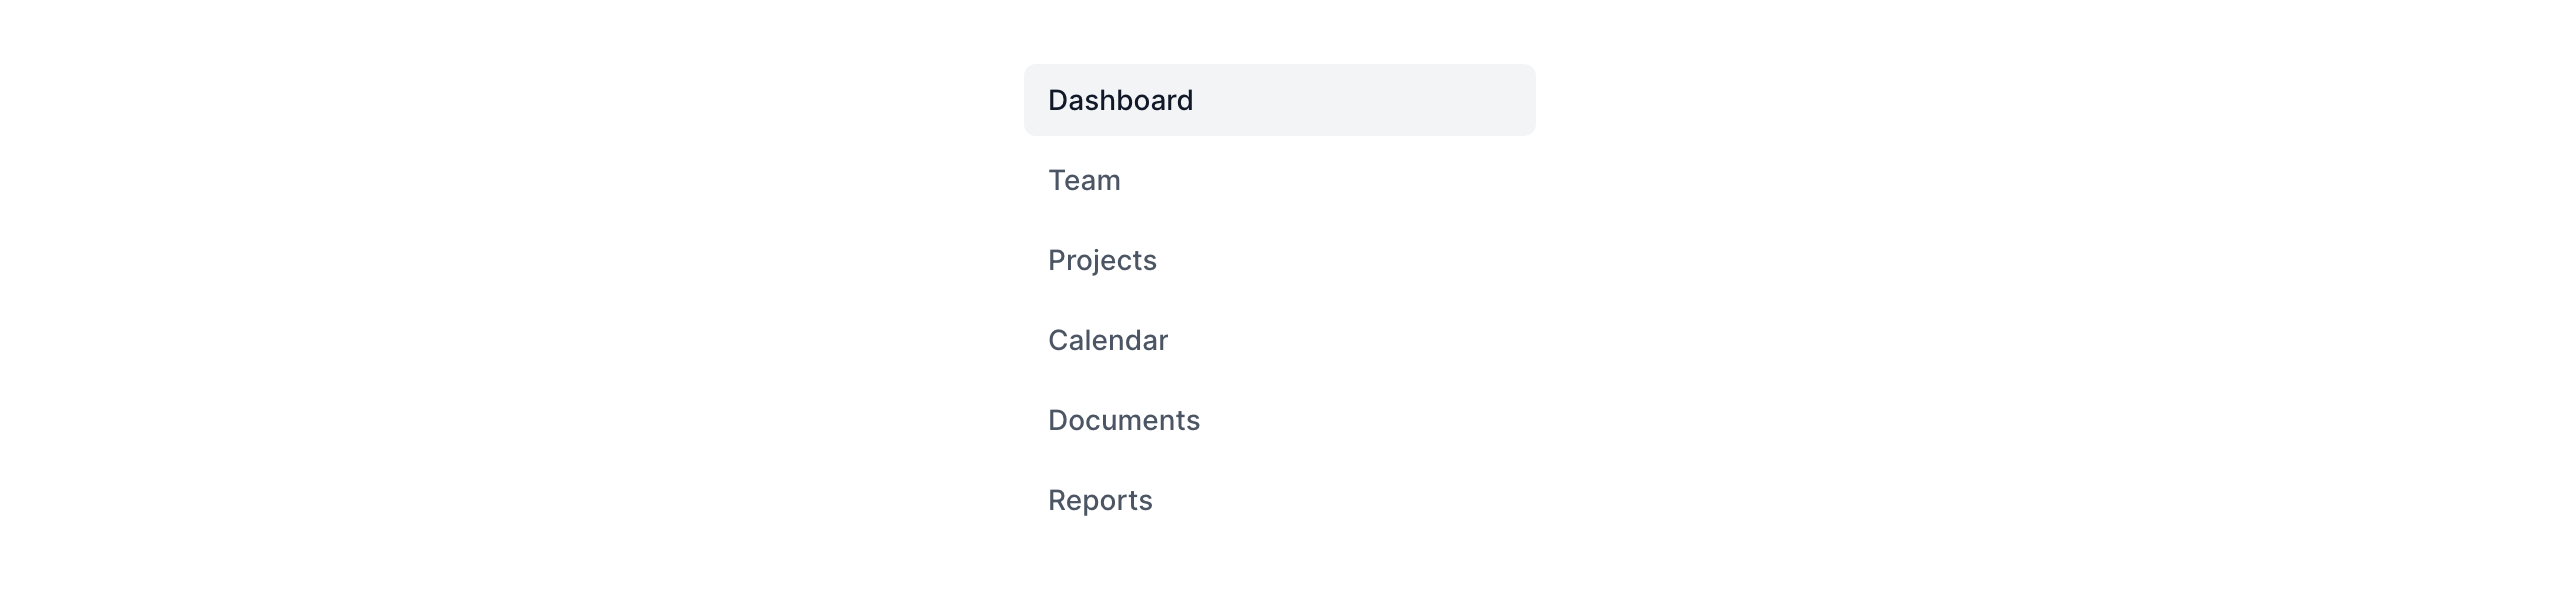Switch to the Projects view
Screen dimensions: 2560x600
click(1102, 260)
